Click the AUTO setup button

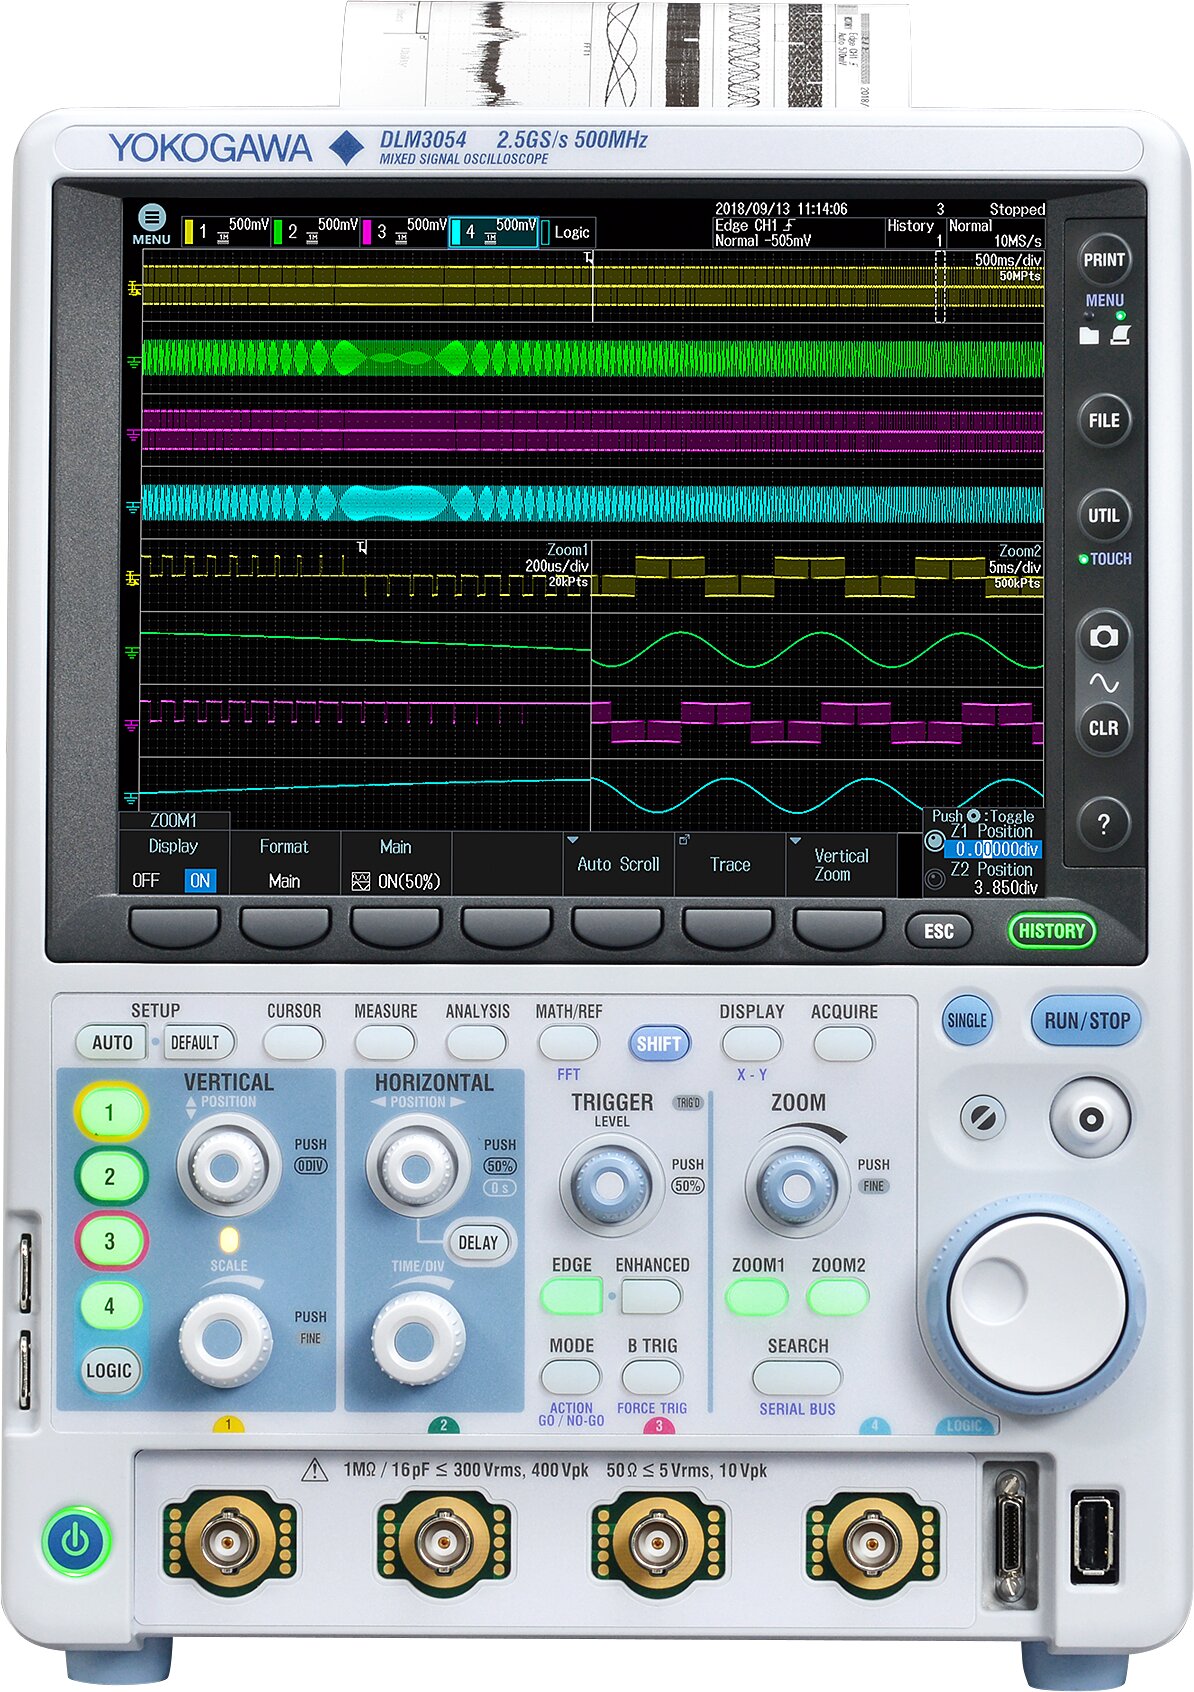(112, 1043)
